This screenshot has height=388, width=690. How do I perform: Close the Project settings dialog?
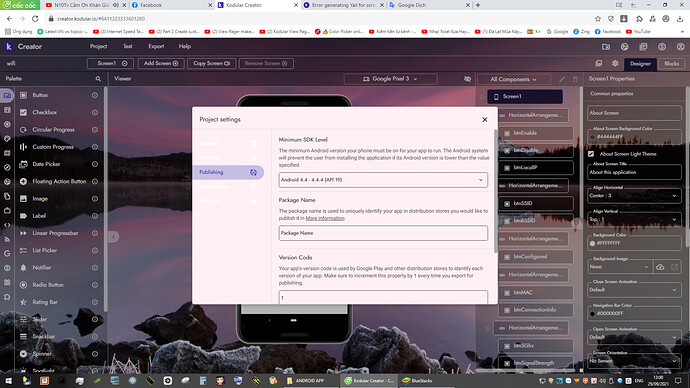[x=484, y=120]
